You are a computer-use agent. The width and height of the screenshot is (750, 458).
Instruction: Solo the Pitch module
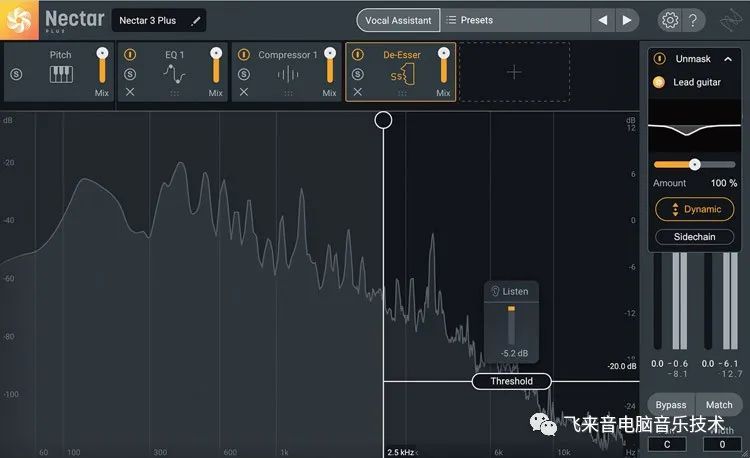tap(16, 74)
